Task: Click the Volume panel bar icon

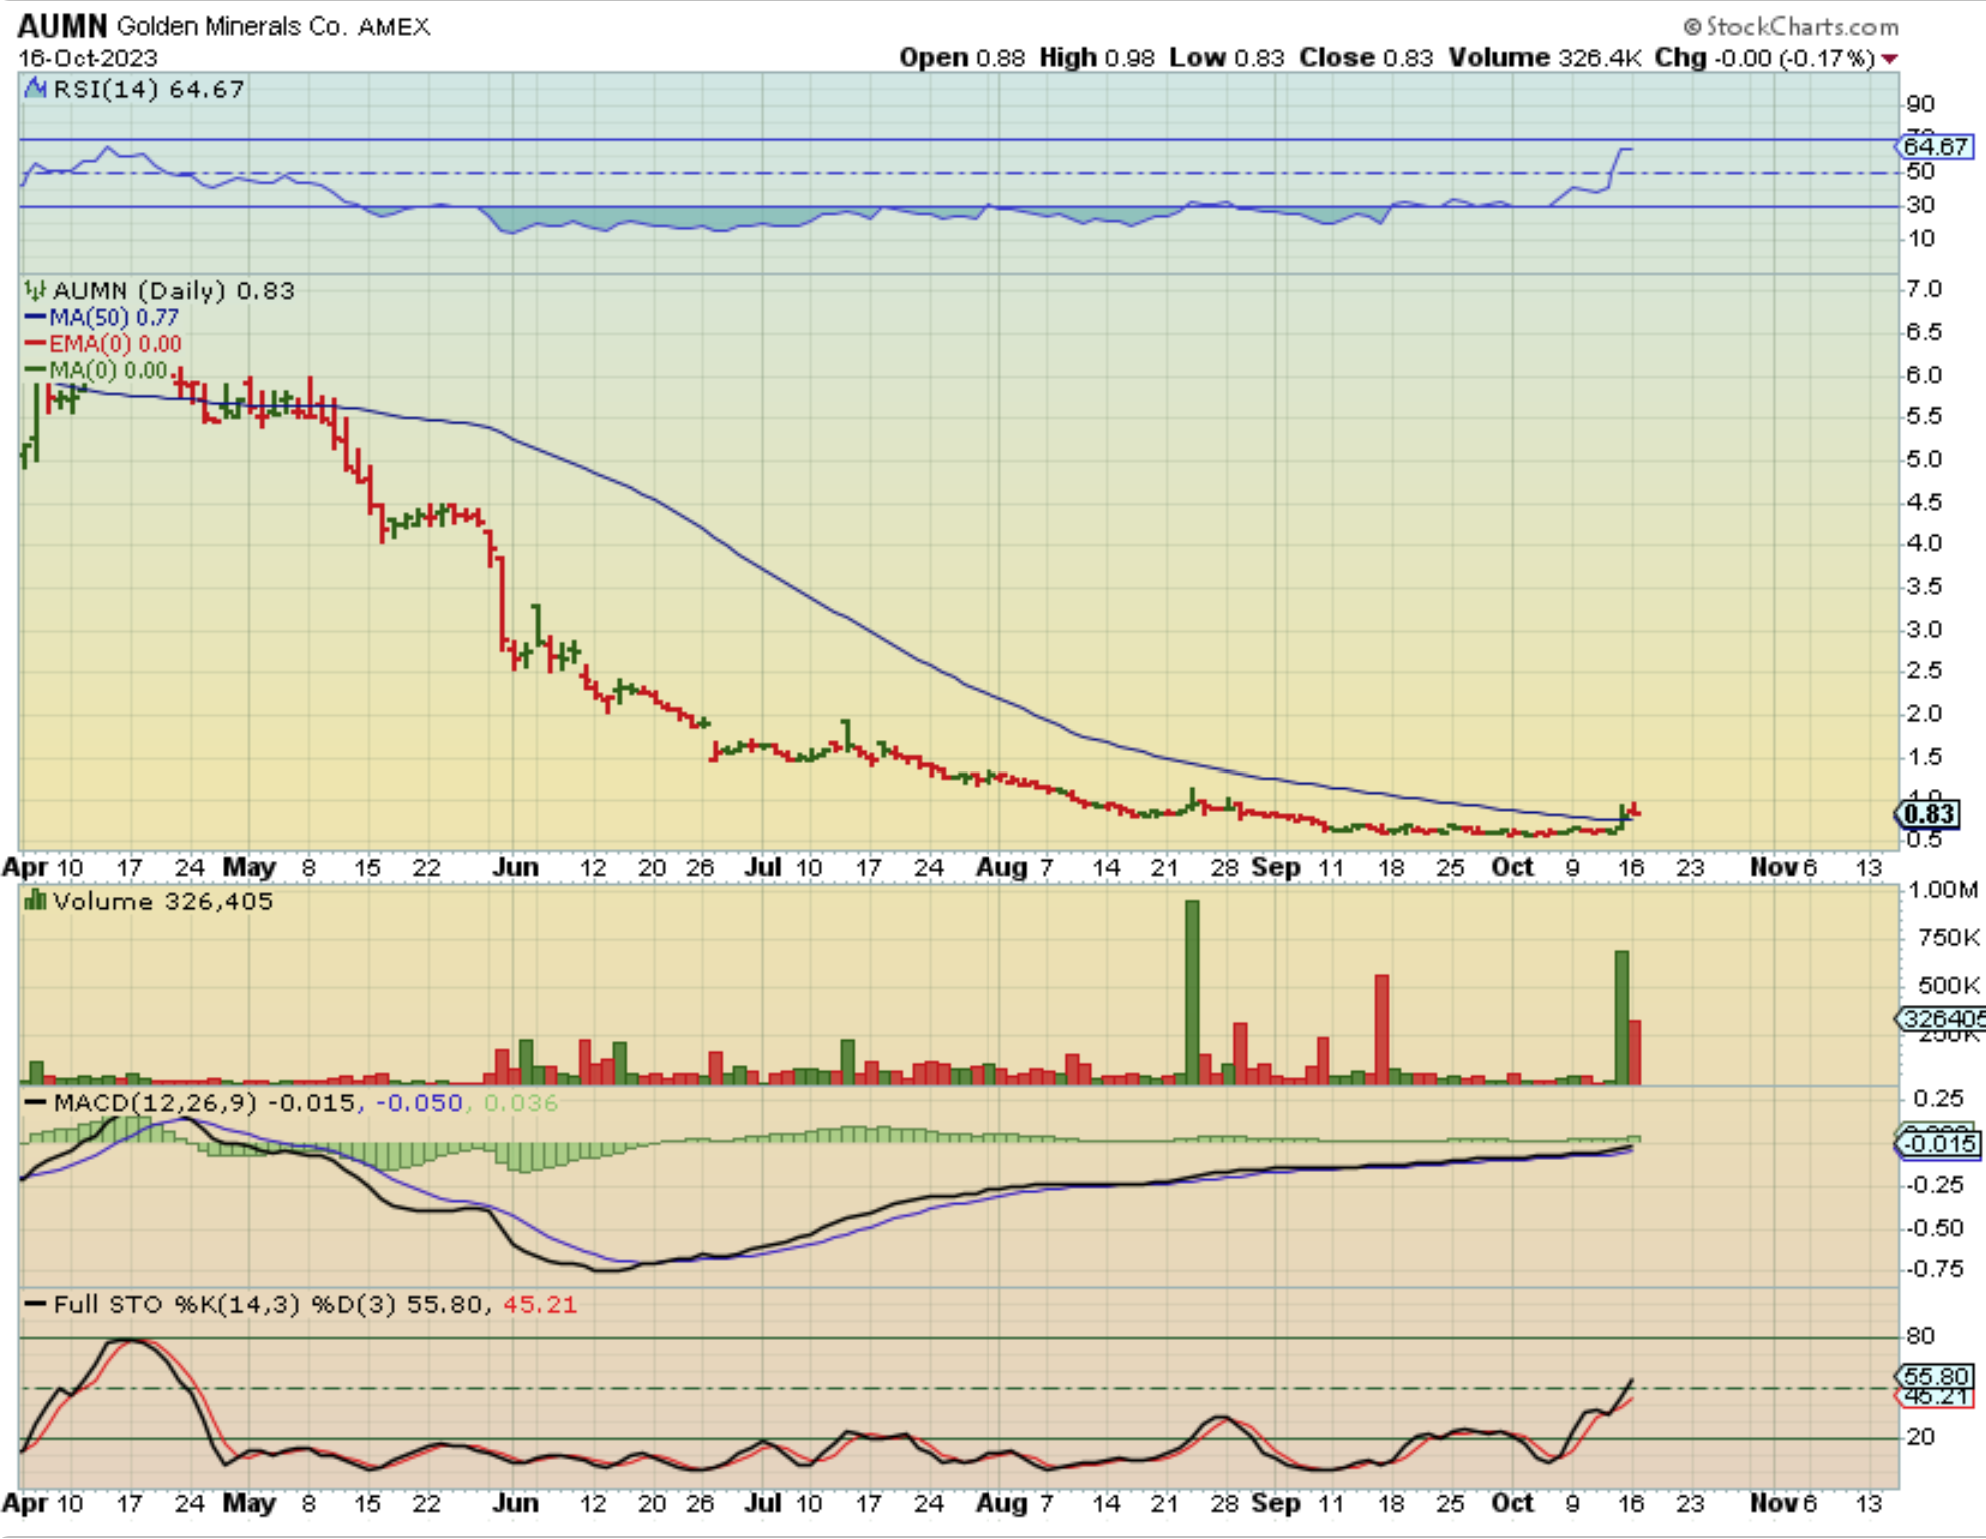Action: [x=36, y=901]
